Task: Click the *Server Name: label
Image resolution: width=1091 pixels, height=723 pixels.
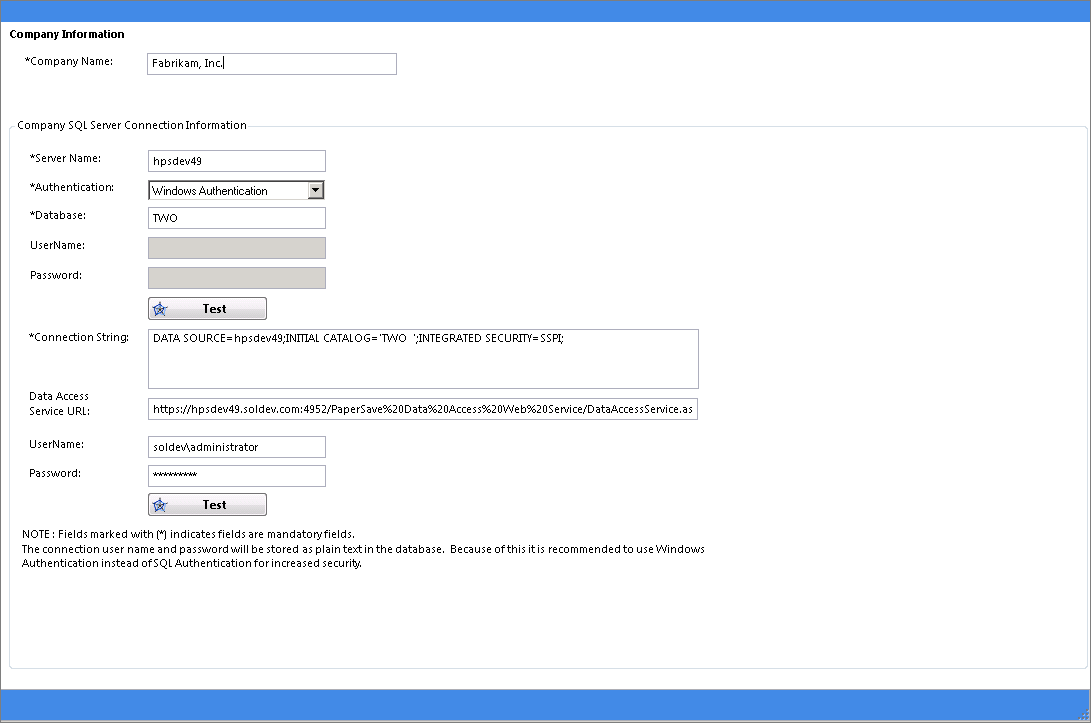Action: tap(65, 158)
